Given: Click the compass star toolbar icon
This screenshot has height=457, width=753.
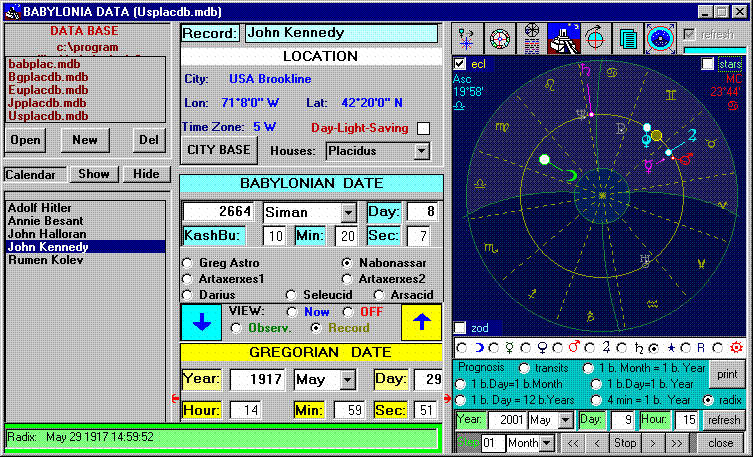Looking at the screenshot, I should (467, 38).
